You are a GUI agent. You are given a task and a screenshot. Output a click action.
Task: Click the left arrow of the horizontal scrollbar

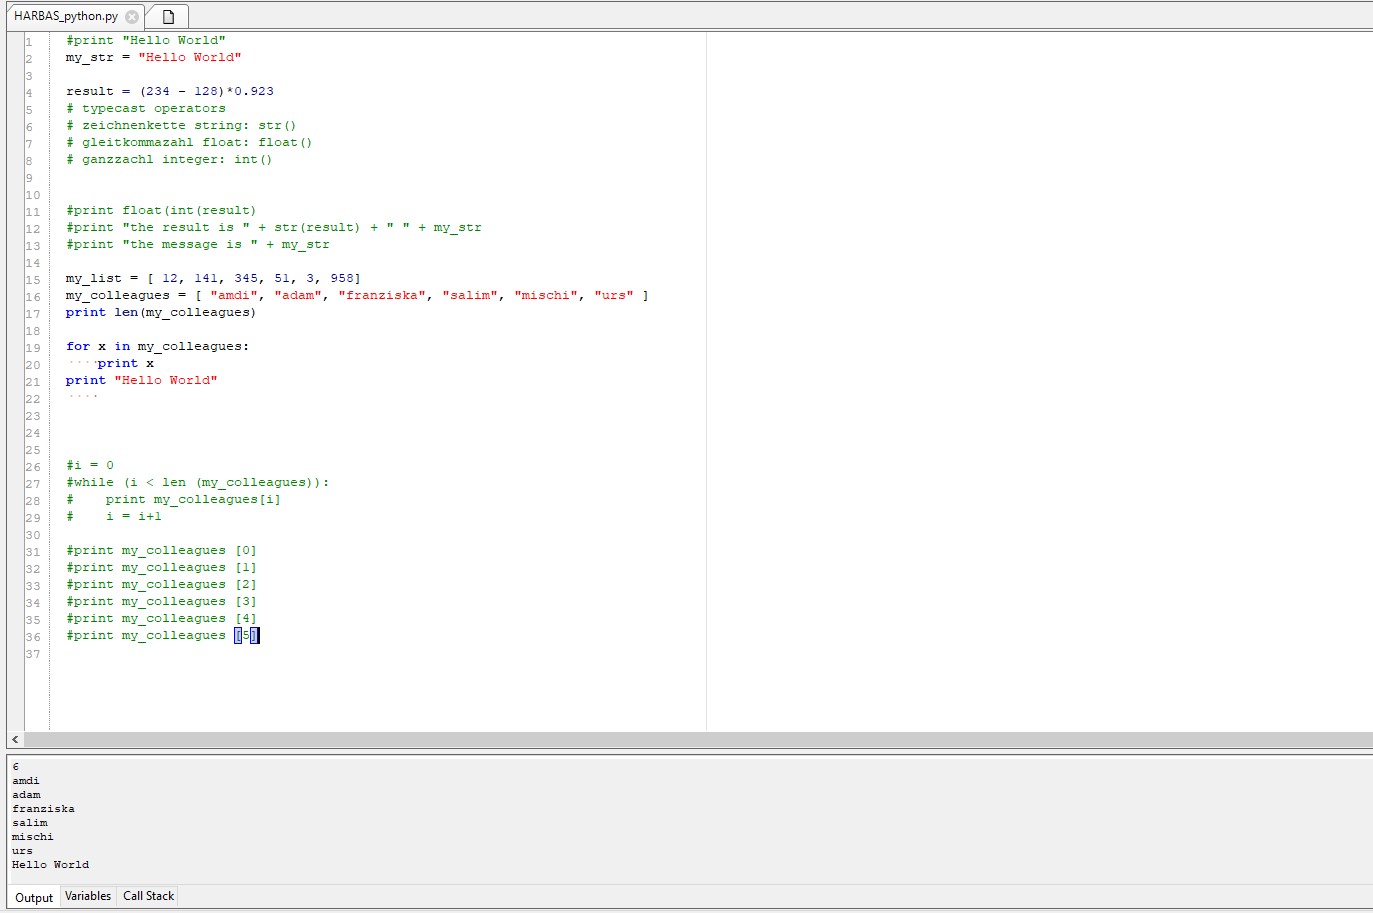pyautogui.click(x=14, y=739)
